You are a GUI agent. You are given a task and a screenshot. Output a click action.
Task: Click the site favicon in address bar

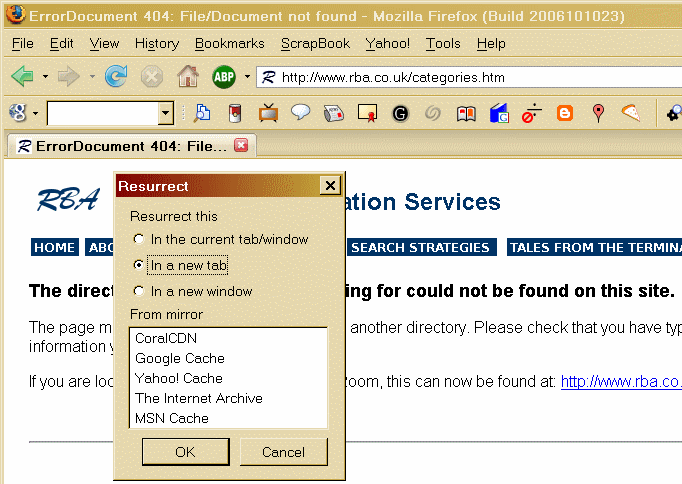[268, 77]
